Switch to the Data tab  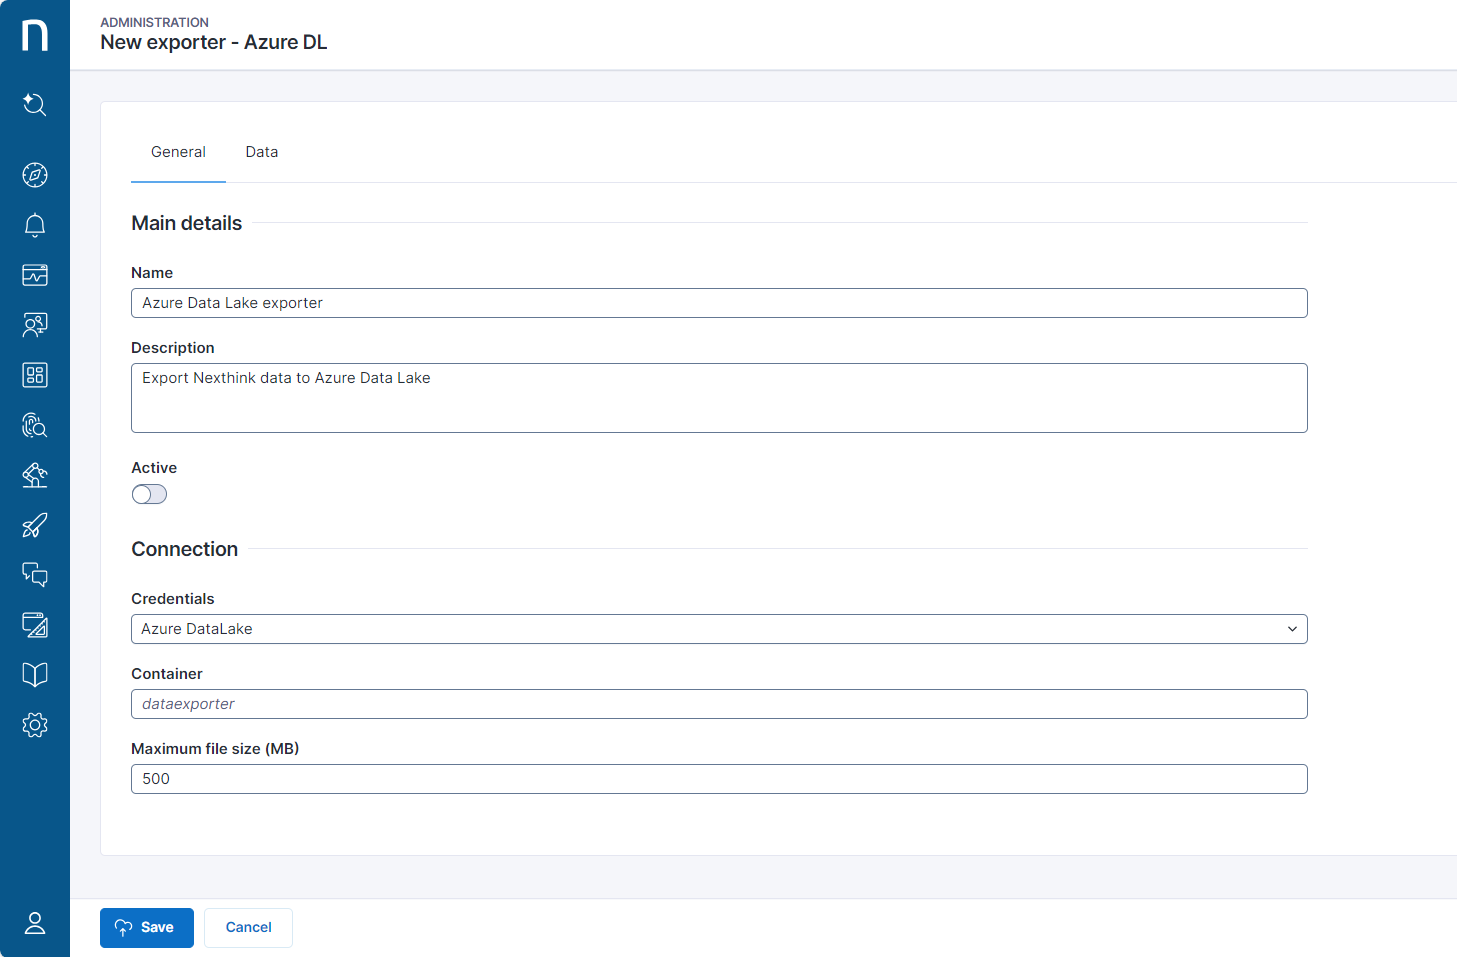[x=262, y=152]
